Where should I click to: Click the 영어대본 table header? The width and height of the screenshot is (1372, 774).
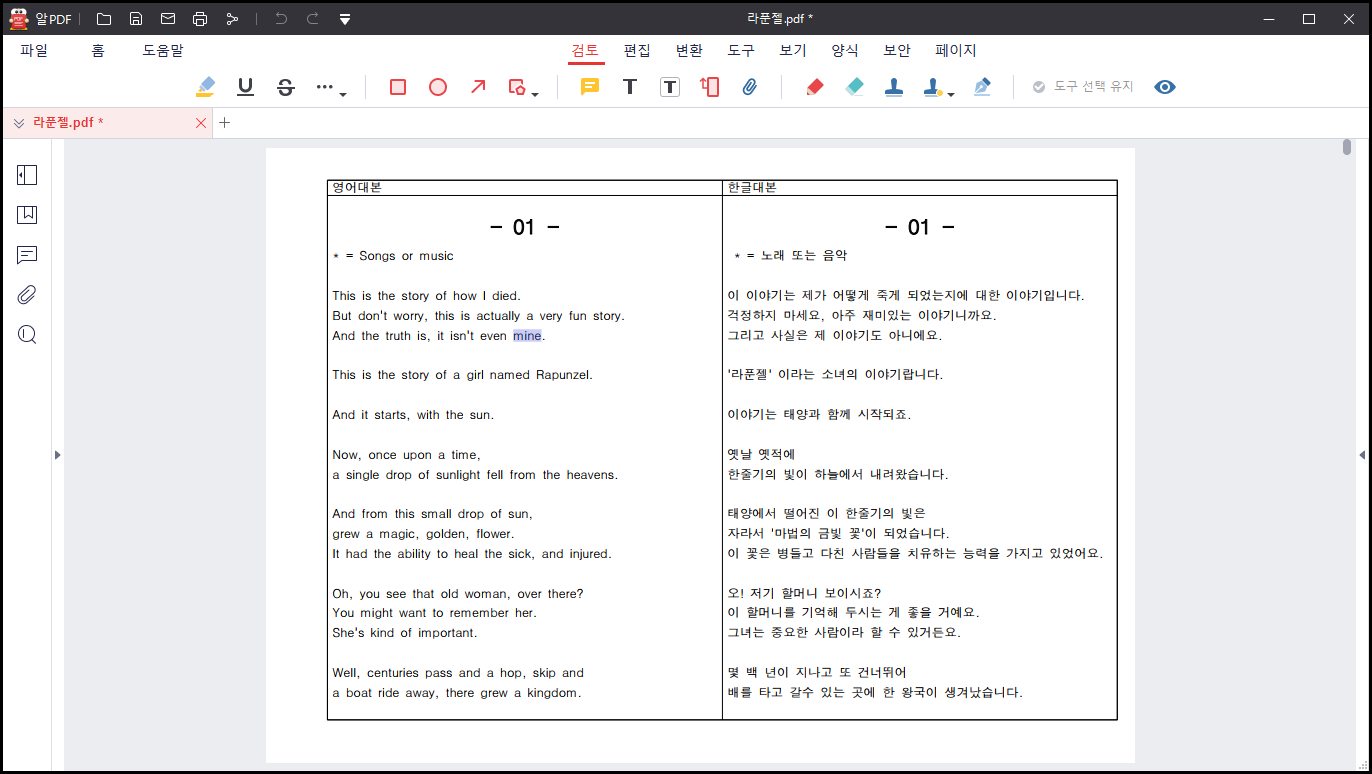(357, 187)
